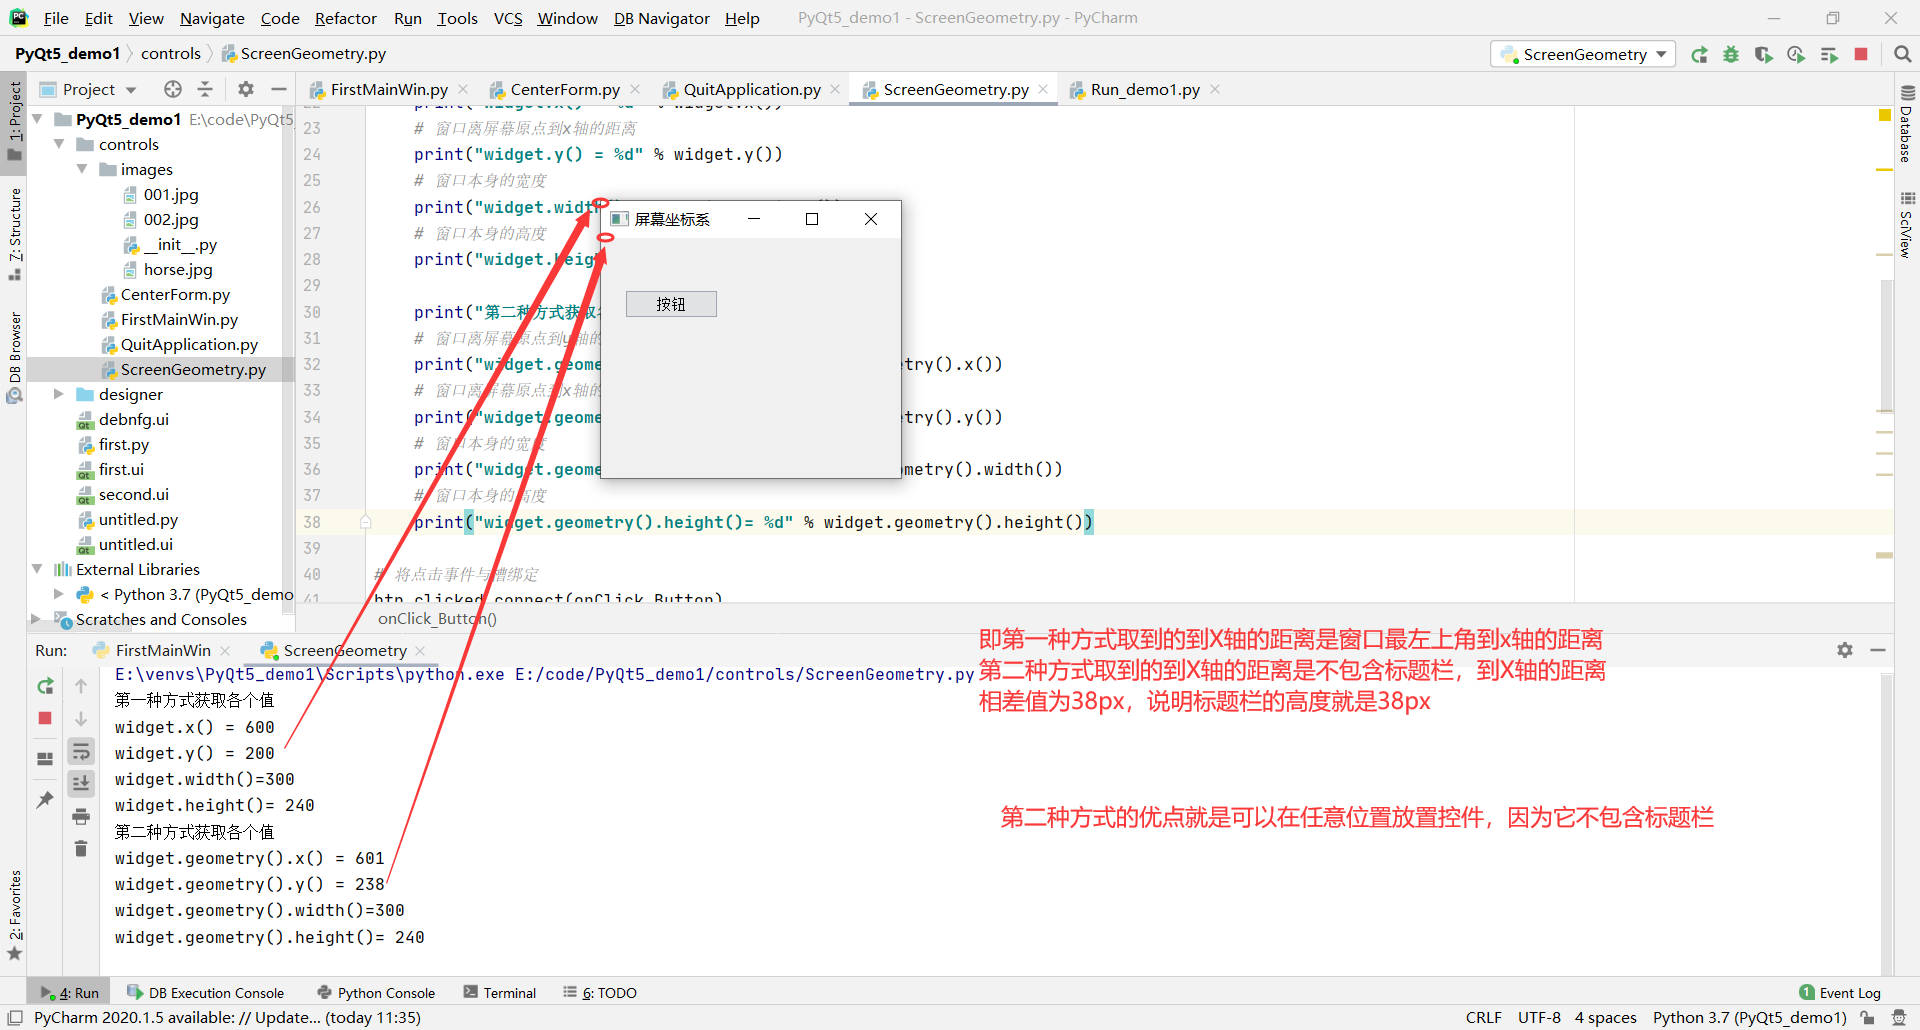Click the Debug bug icon in toolbar
Image resolution: width=1920 pixels, height=1030 pixels.
1731,54
